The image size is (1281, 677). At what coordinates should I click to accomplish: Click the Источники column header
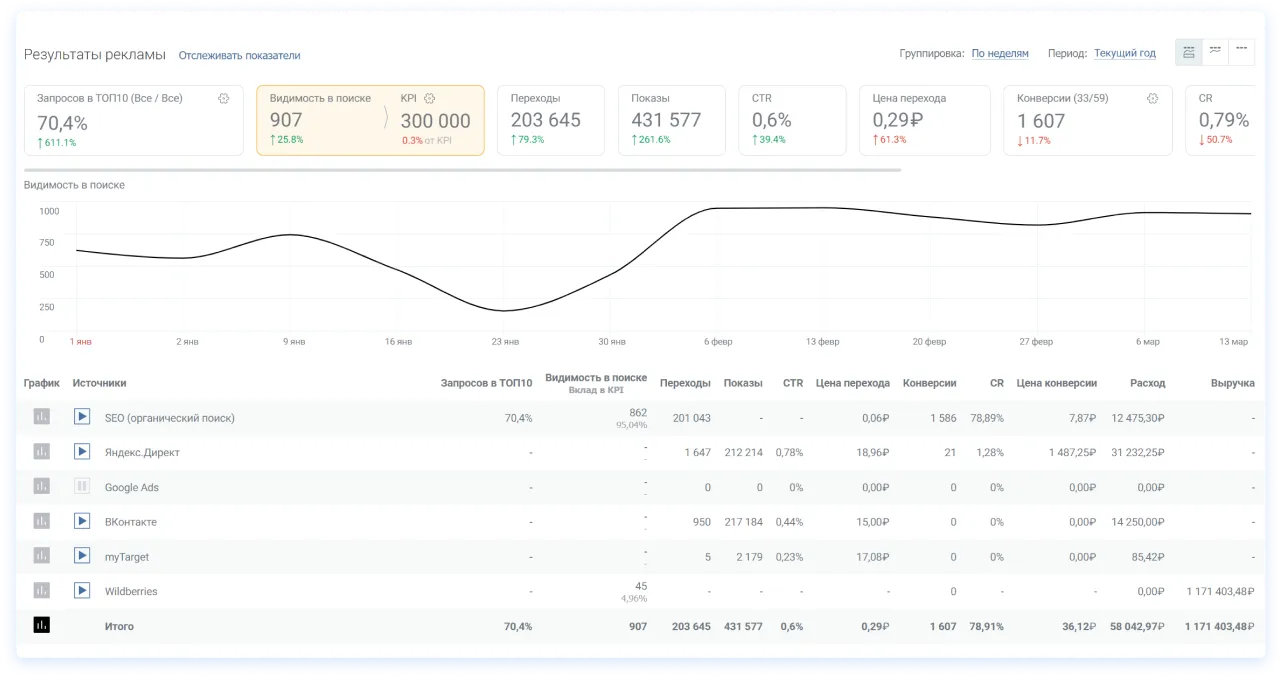[99, 383]
